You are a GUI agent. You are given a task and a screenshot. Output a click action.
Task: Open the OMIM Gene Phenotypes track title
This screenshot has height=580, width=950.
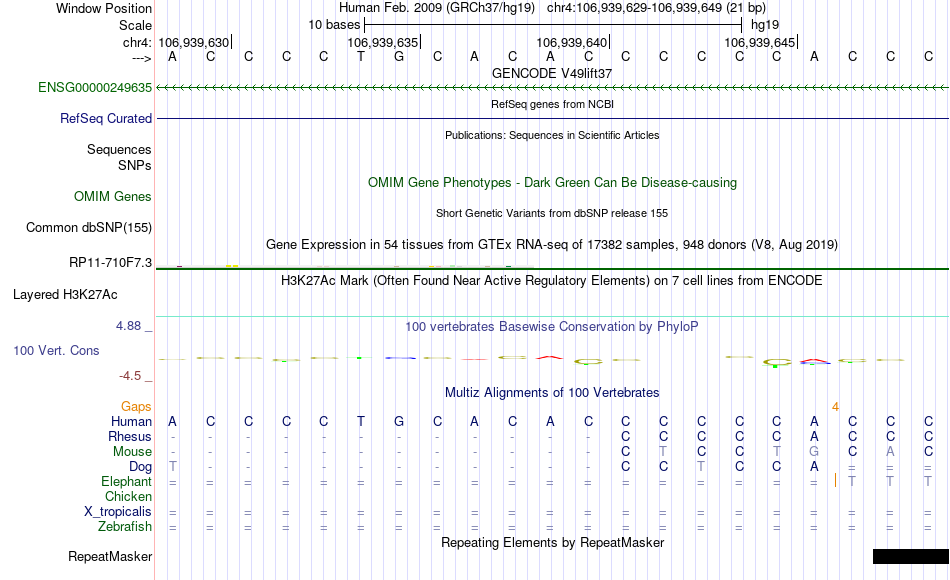coord(552,182)
